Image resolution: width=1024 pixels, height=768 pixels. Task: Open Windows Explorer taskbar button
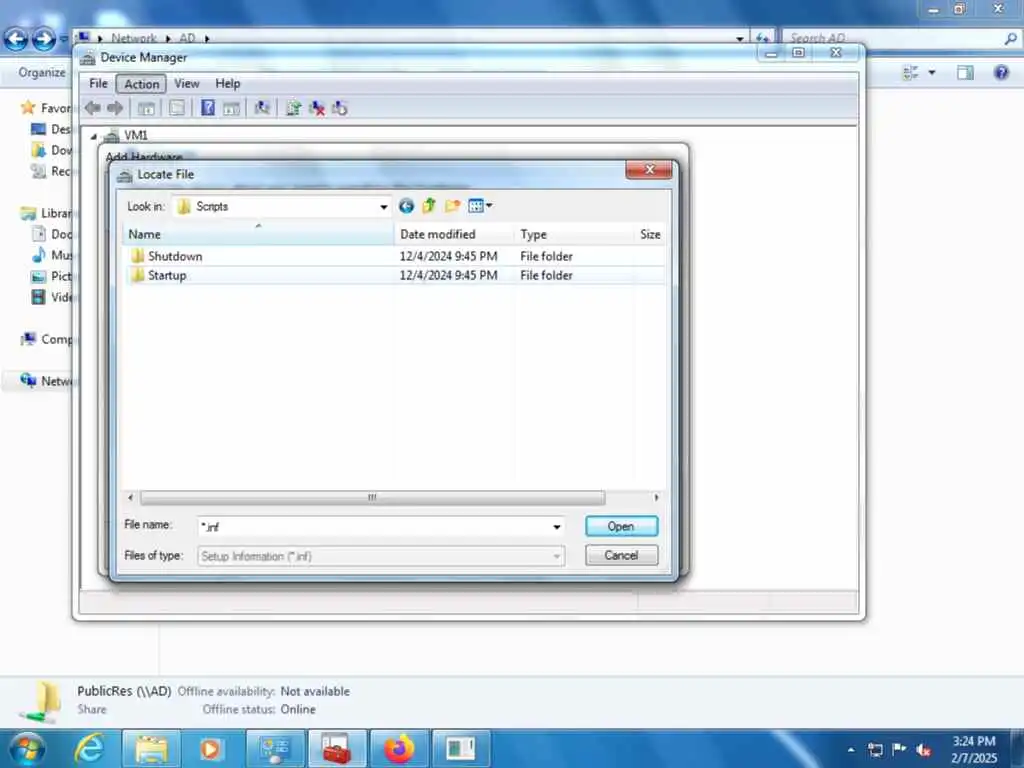152,748
